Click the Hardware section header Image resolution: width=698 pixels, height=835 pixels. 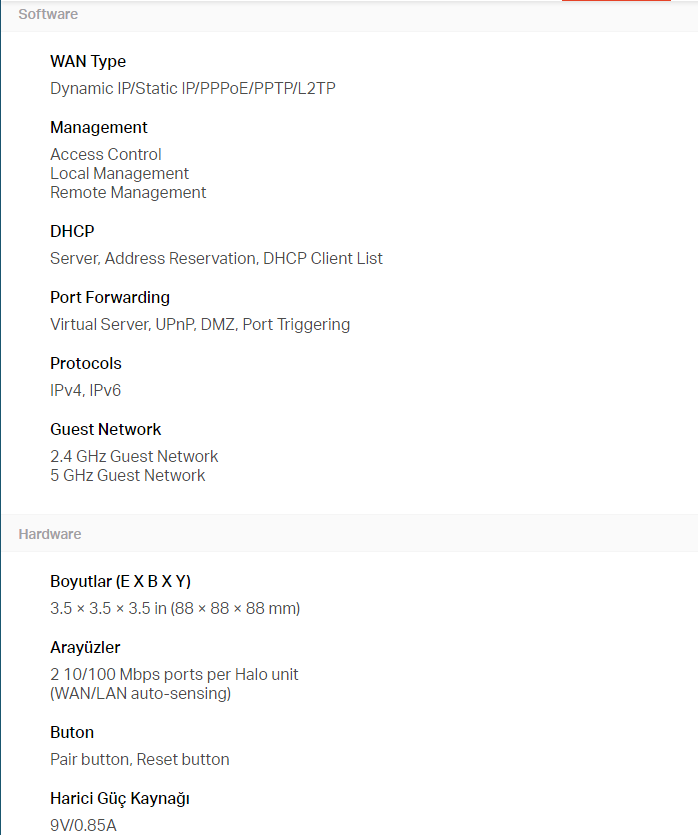(50, 534)
